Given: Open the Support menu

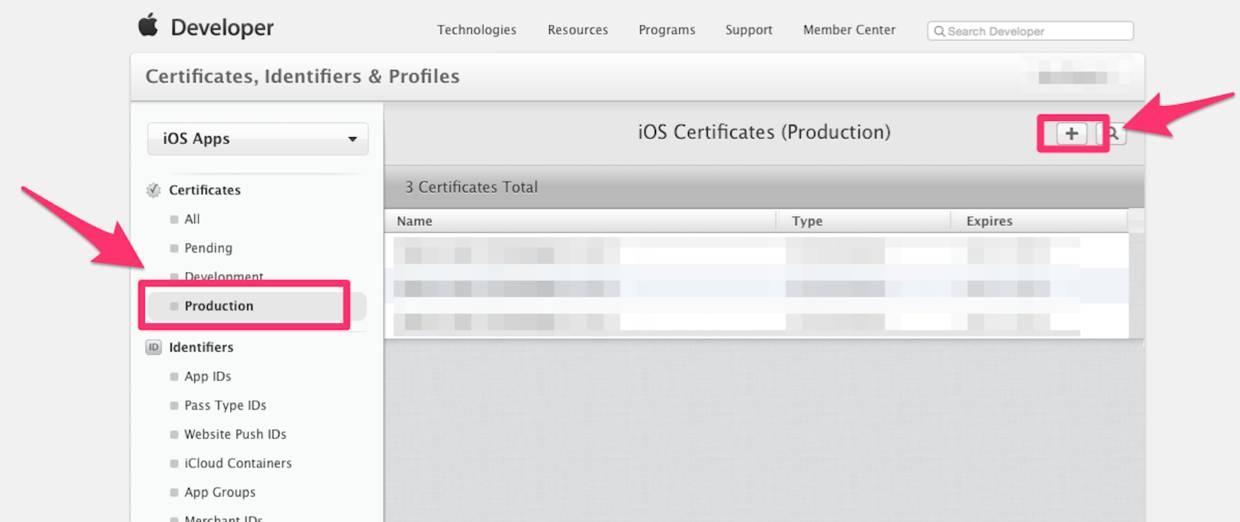Looking at the screenshot, I should coord(749,30).
